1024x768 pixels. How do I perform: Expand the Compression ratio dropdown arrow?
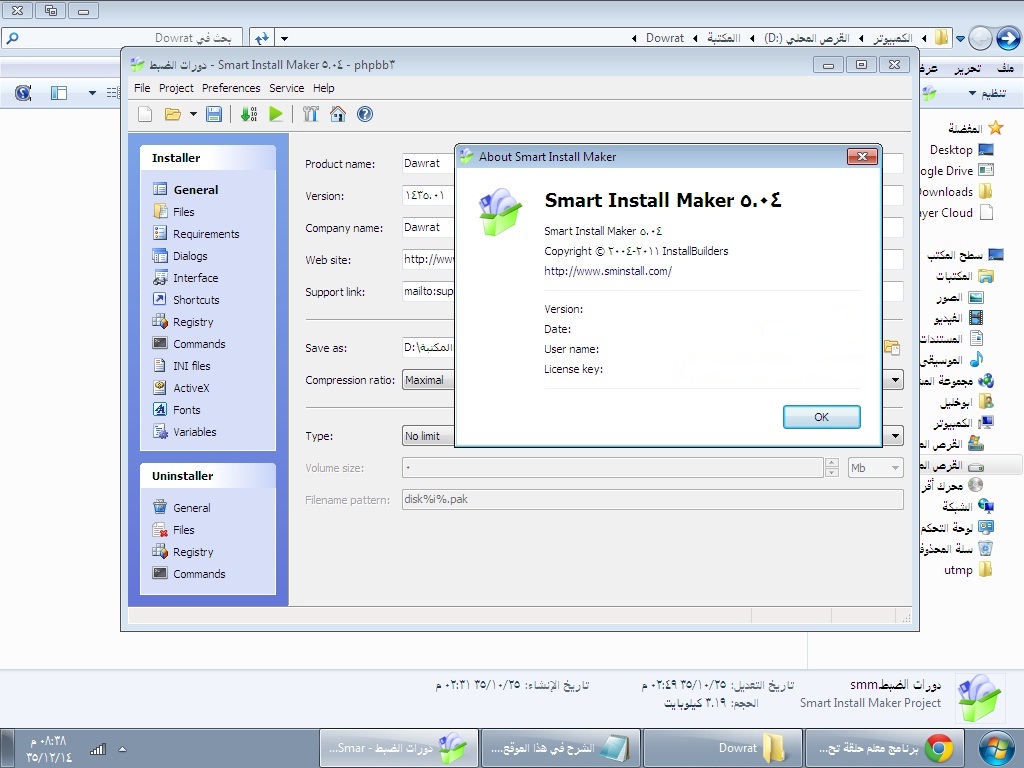pyautogui.click(x=895, y=380)
